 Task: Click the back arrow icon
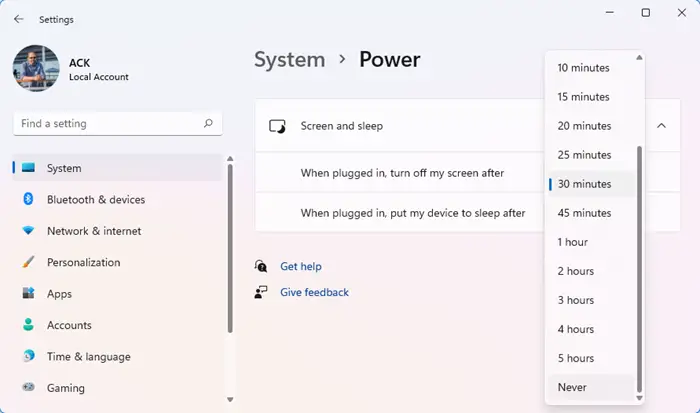pos(18,19)
